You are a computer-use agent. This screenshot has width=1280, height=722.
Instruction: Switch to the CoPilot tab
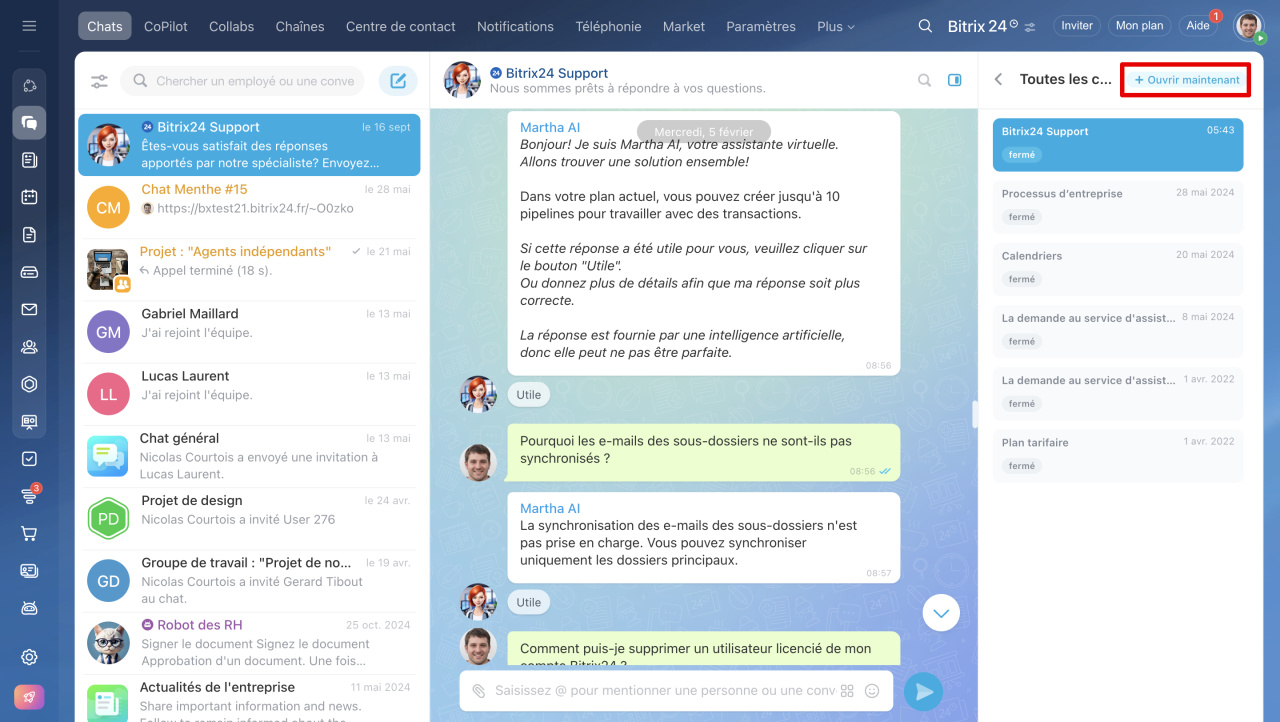[165, 26]
